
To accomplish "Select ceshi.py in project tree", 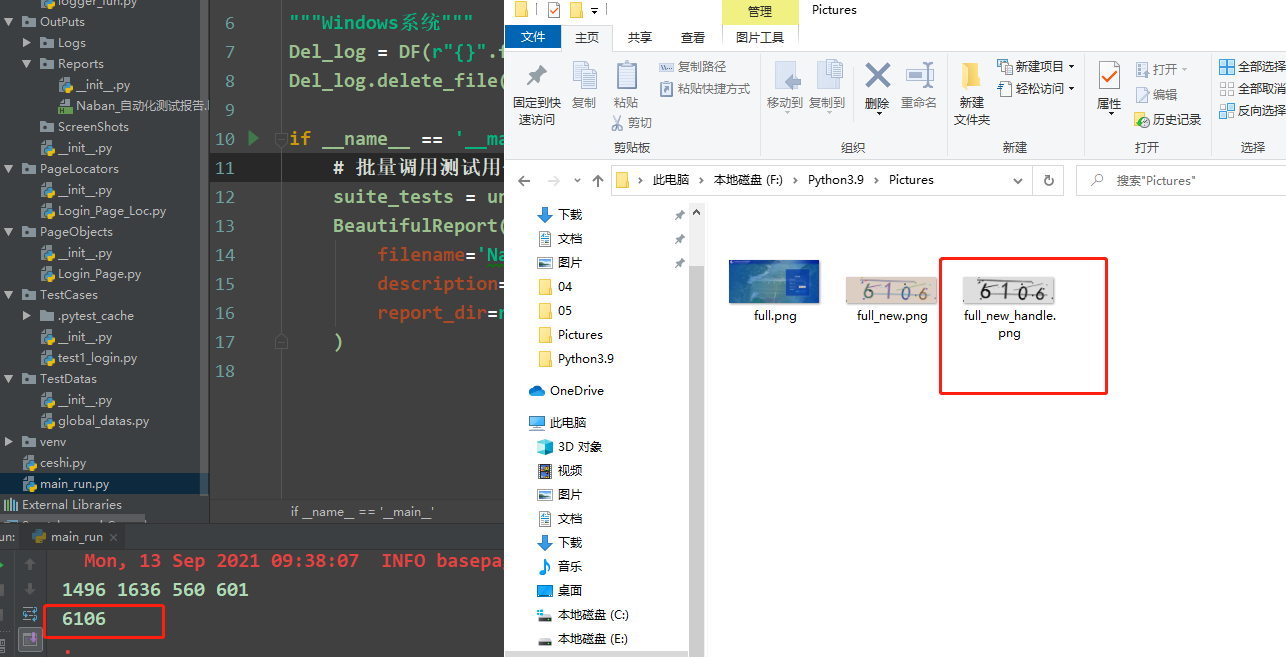I will click(x=55, y=463).
